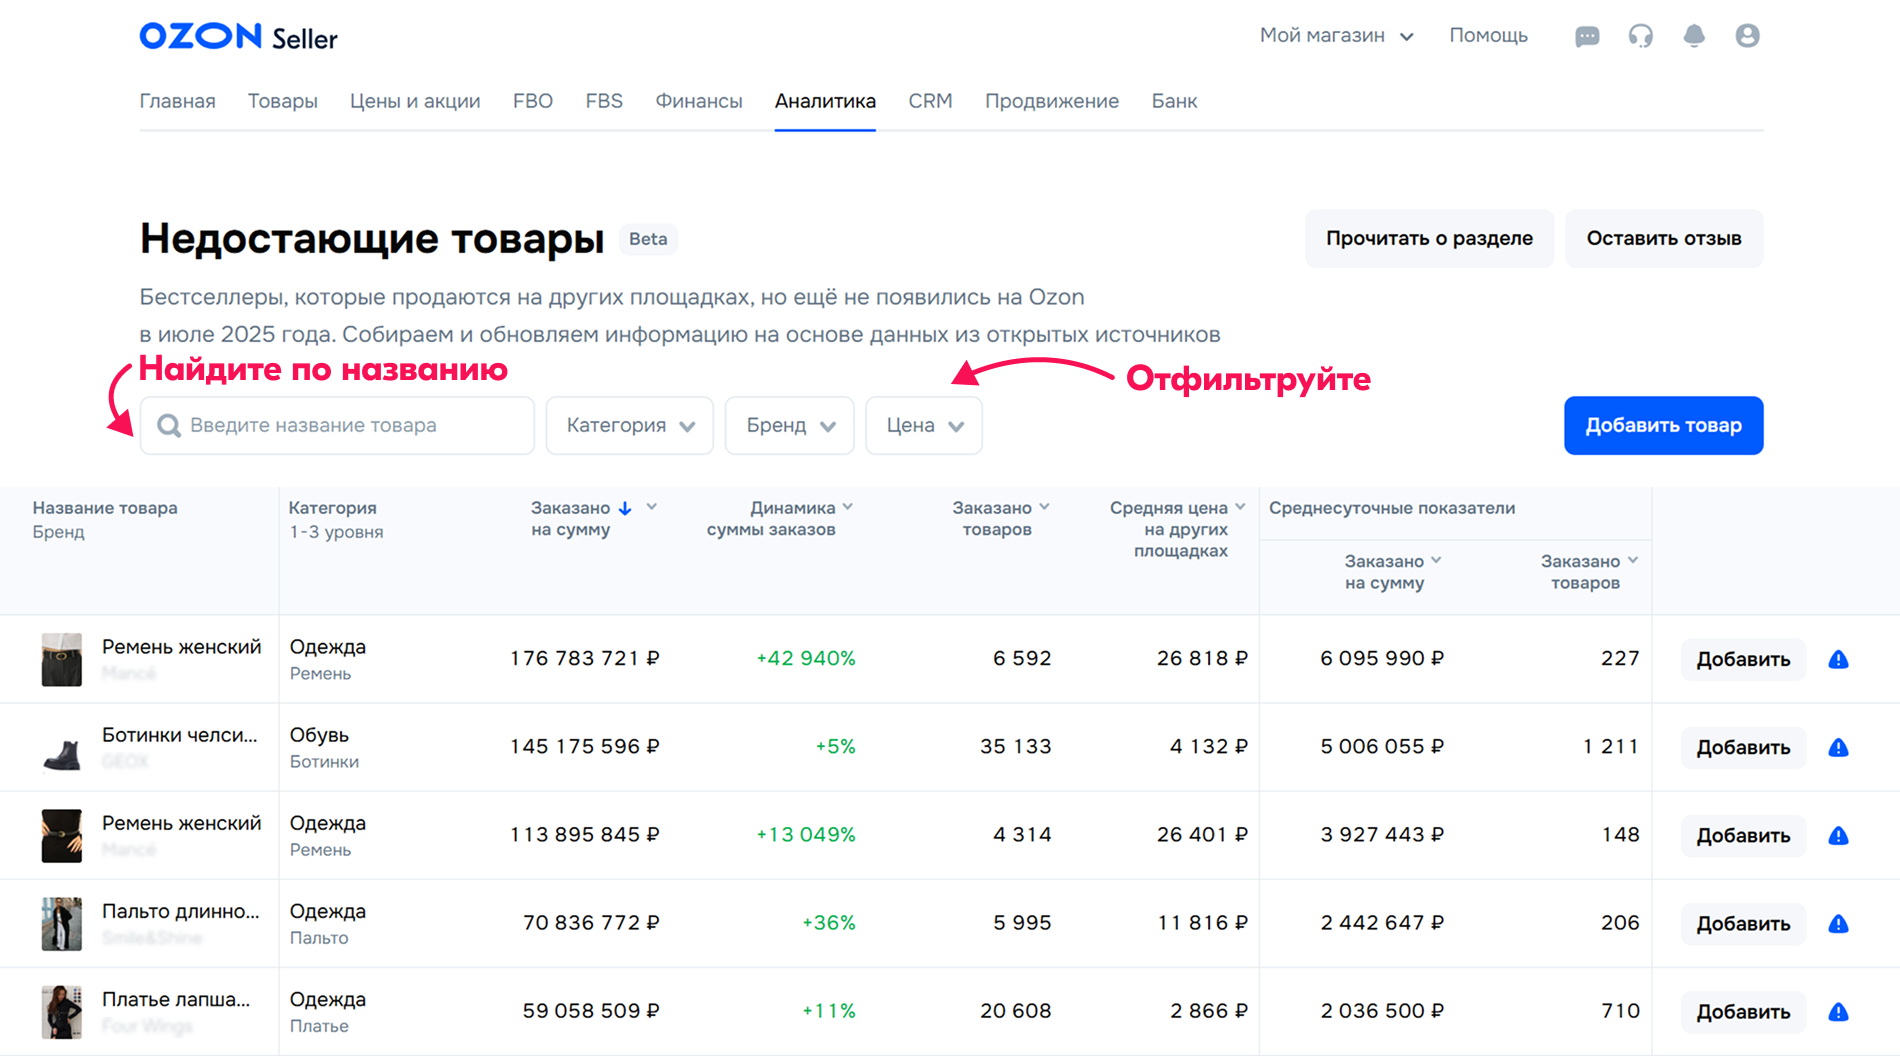Image resolution: width=1900 pixels, height=1056 pixels.
Task: Click warning icon for Платье лапша row
Action: coord(1838,1012)
